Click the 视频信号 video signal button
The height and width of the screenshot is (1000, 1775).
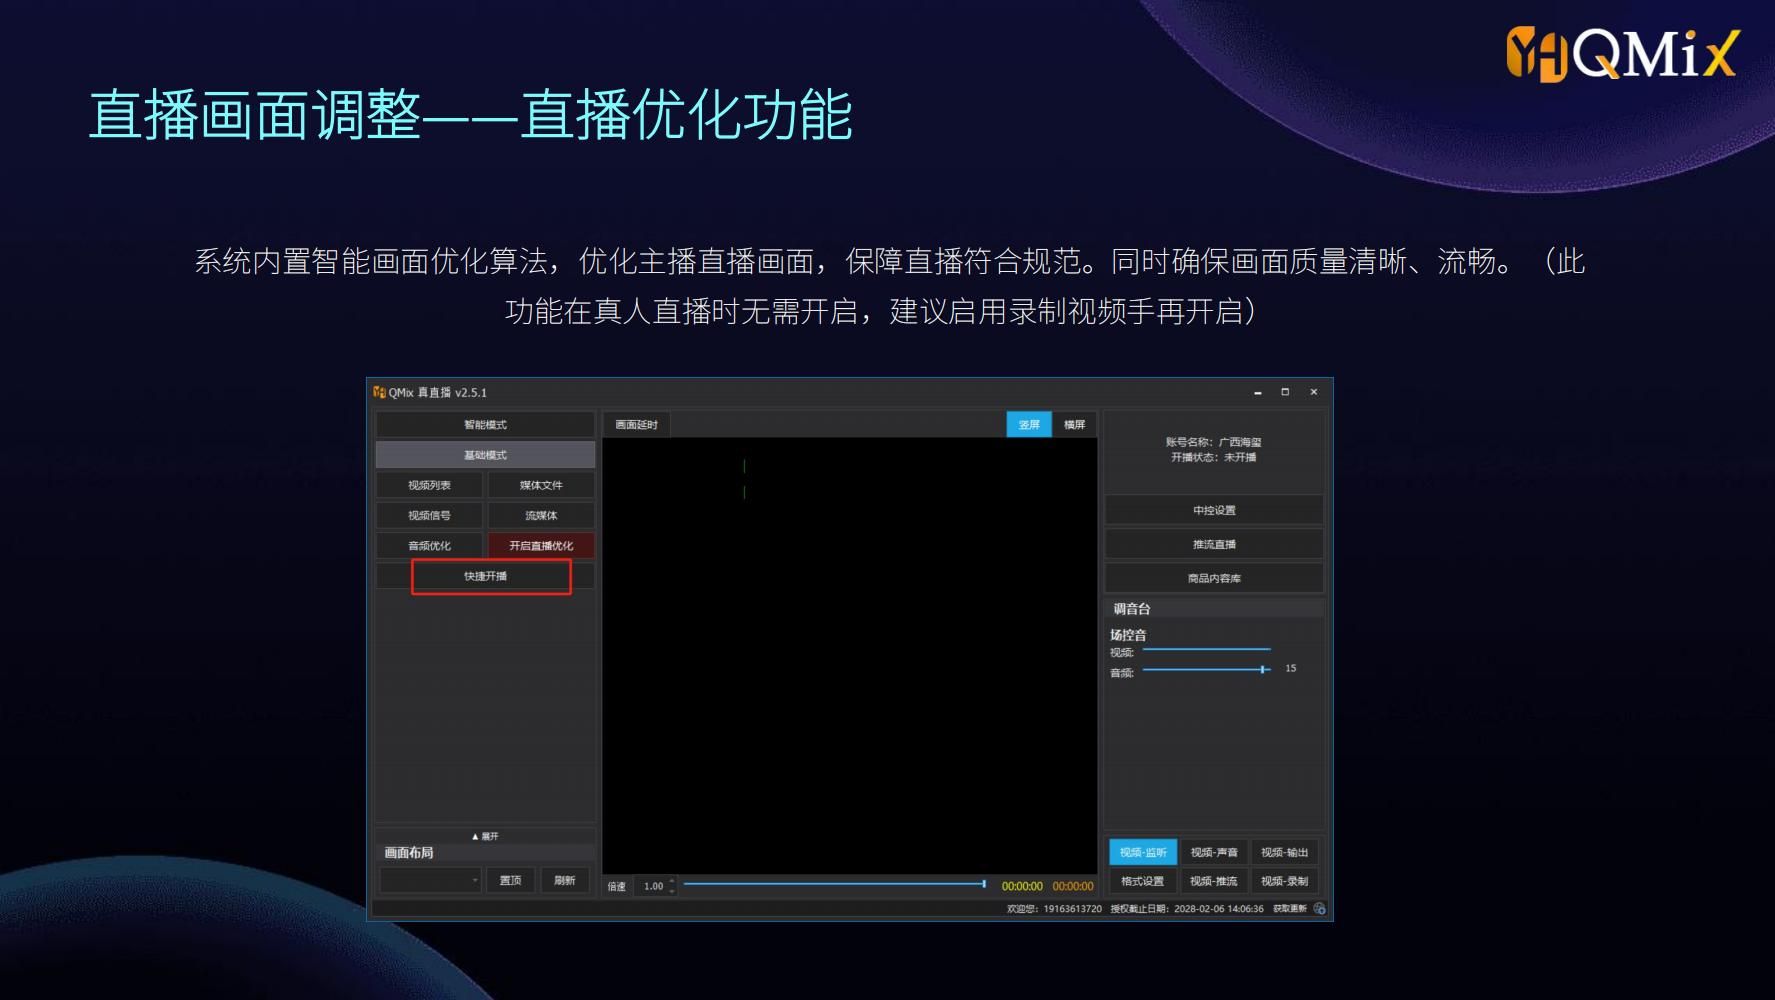(429, 516)
